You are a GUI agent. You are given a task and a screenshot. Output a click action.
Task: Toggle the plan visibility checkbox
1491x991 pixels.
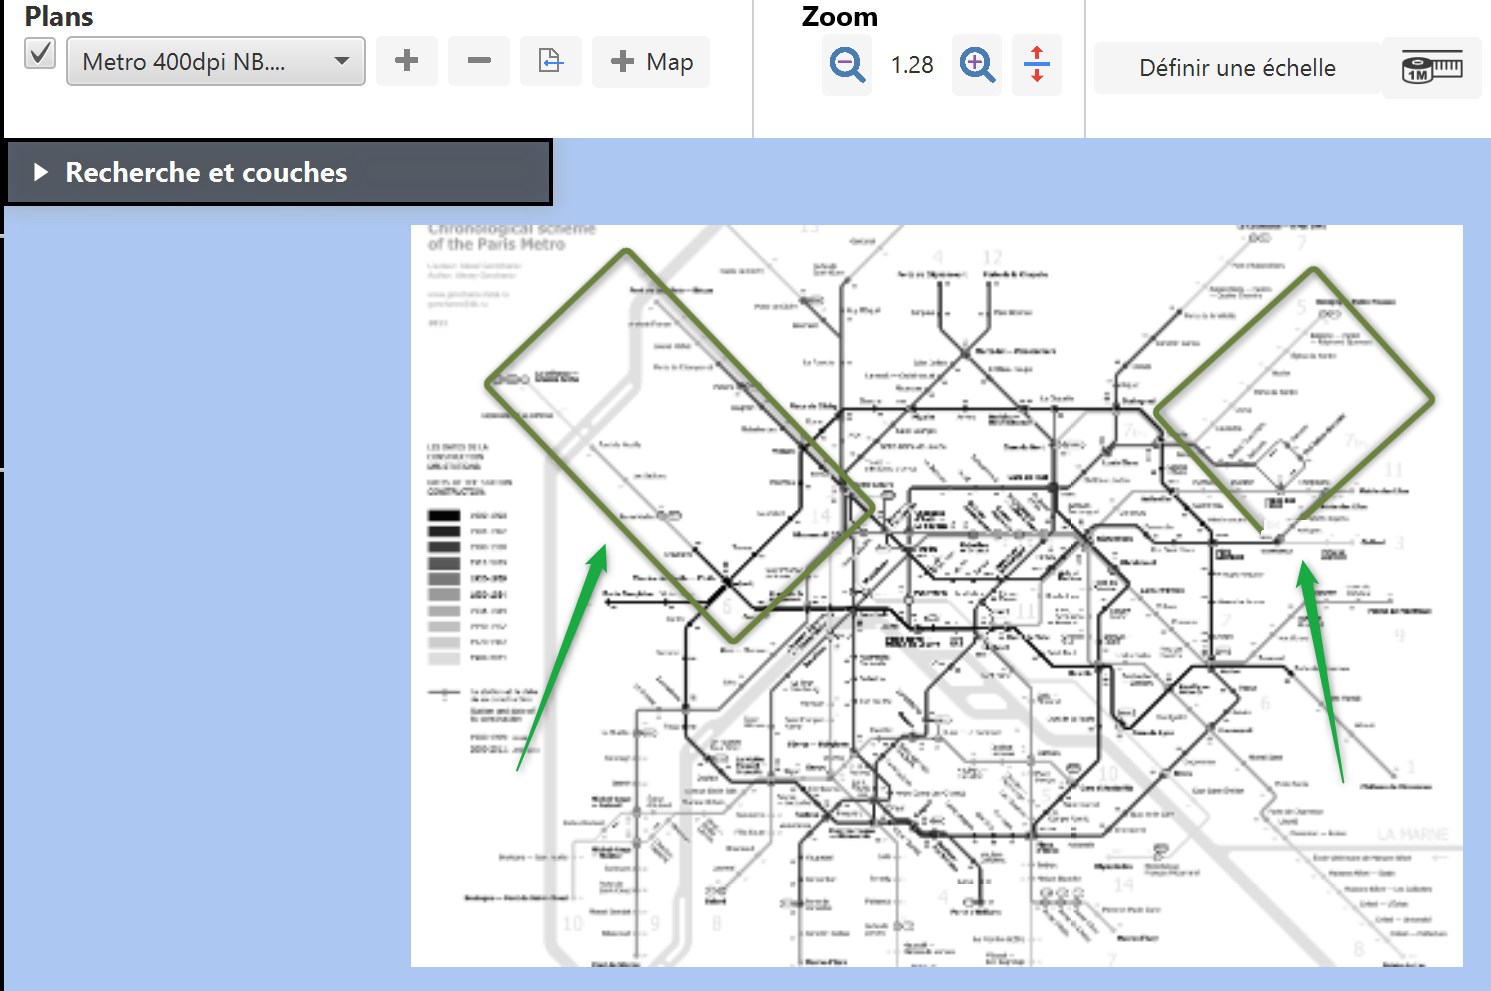click(40, 53)
